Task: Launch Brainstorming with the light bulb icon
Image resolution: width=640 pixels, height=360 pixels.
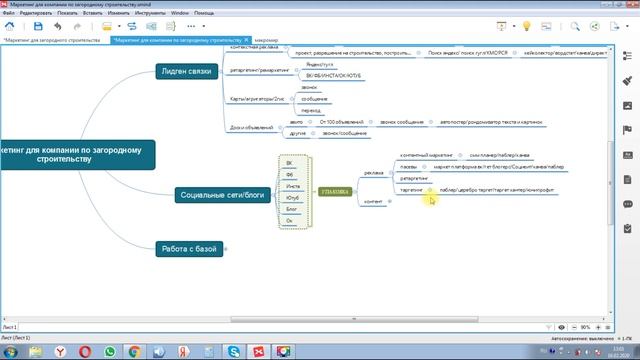Action: [527, 26]
